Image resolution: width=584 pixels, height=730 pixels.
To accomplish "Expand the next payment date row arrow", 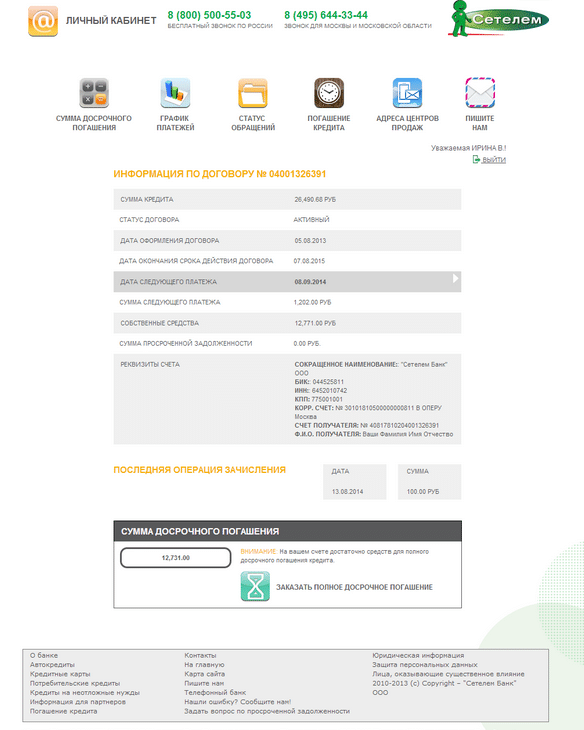I will coord(455,278).
